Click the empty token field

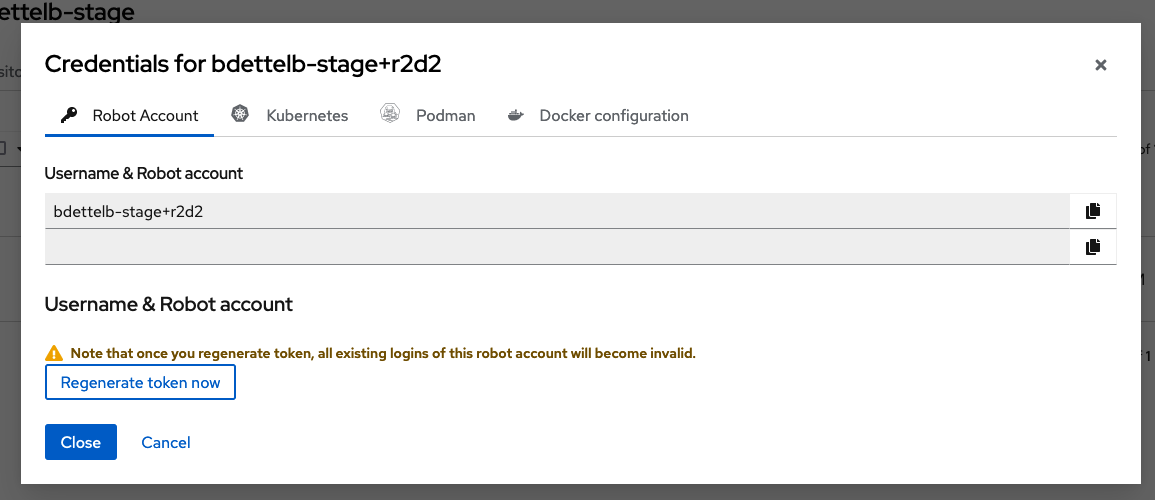click(x=556, y=247)
